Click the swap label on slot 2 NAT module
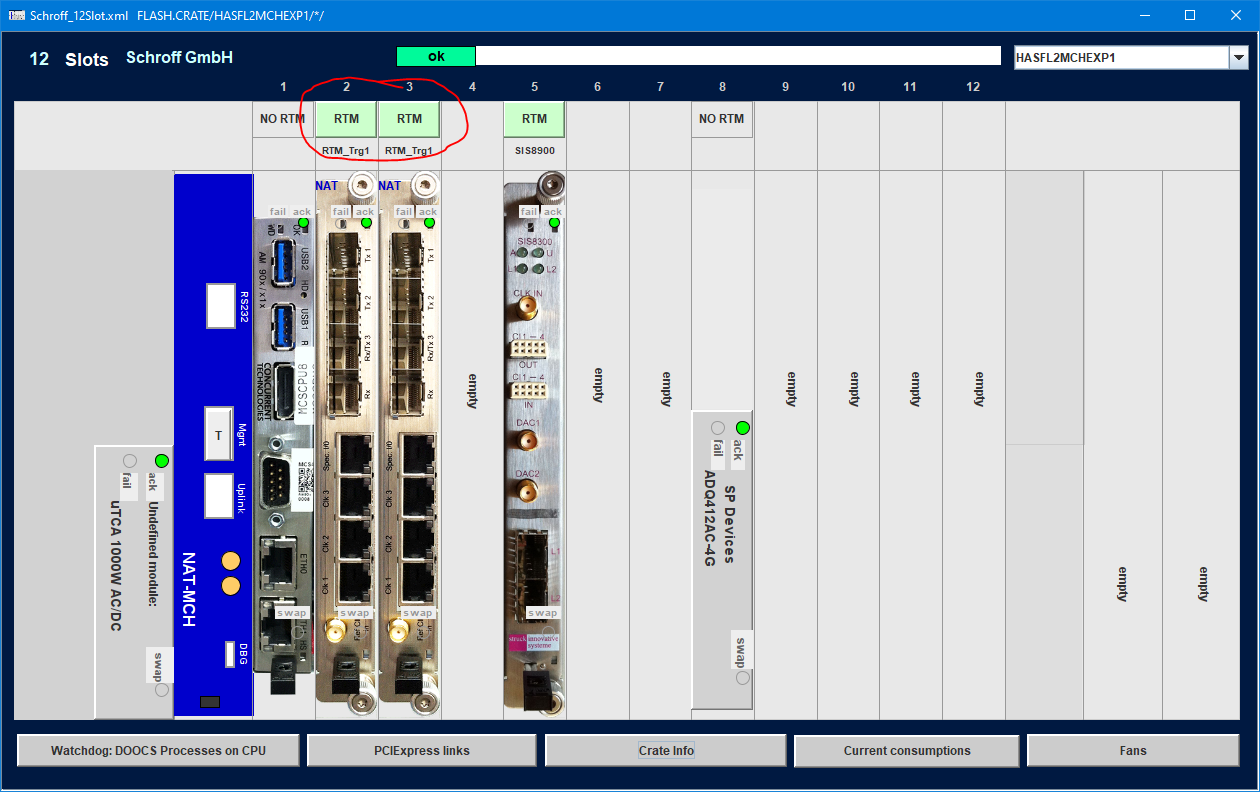Viewport: 1260px width, 792px height. coord(355,613)
